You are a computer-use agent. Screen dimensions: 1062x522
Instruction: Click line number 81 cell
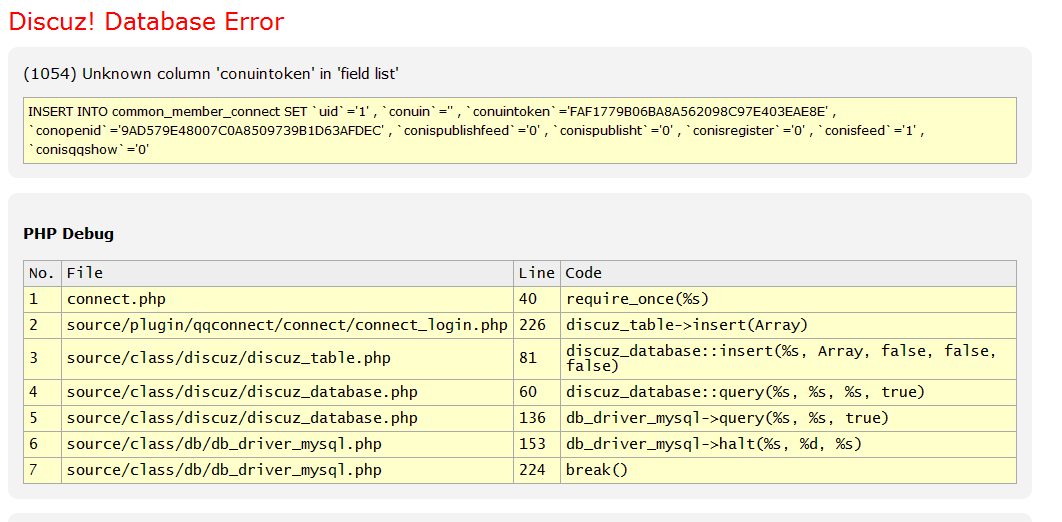click(x=537, y=359)
